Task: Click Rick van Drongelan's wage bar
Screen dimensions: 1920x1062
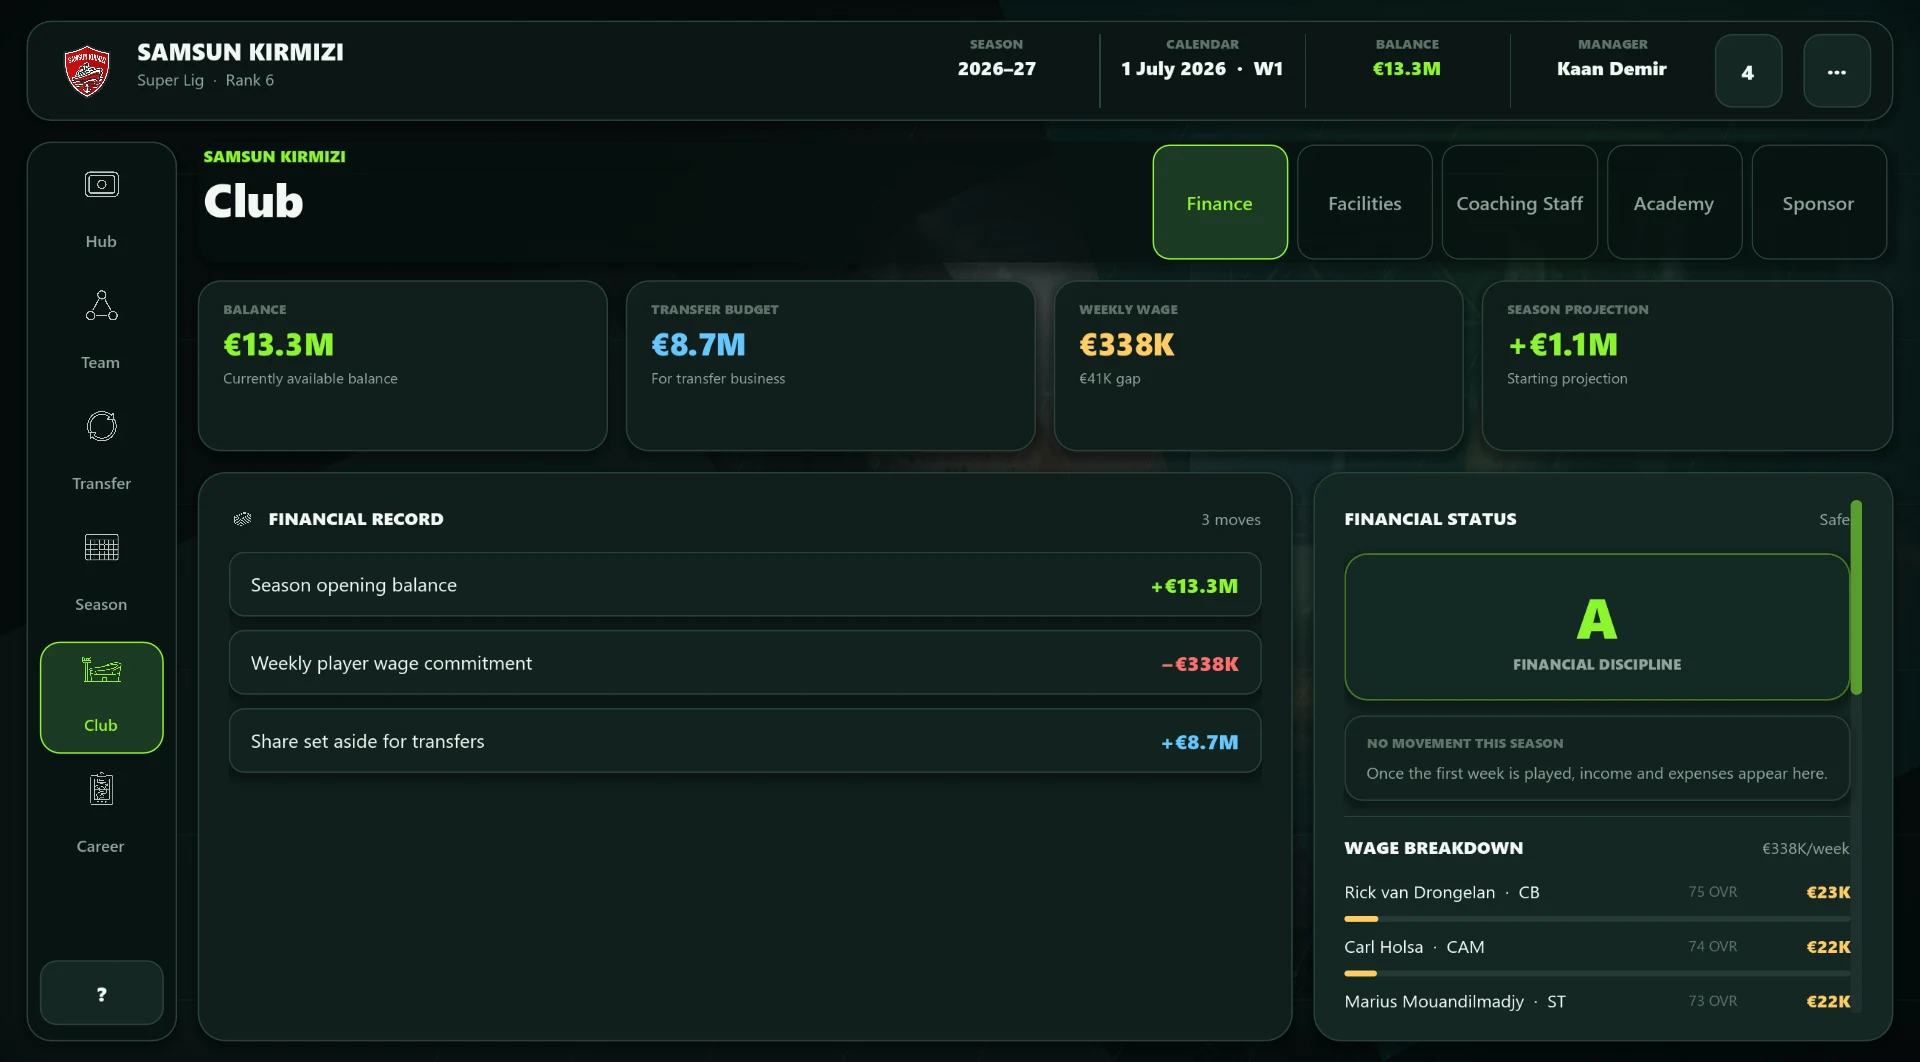Action: (x=1597, y=918)
